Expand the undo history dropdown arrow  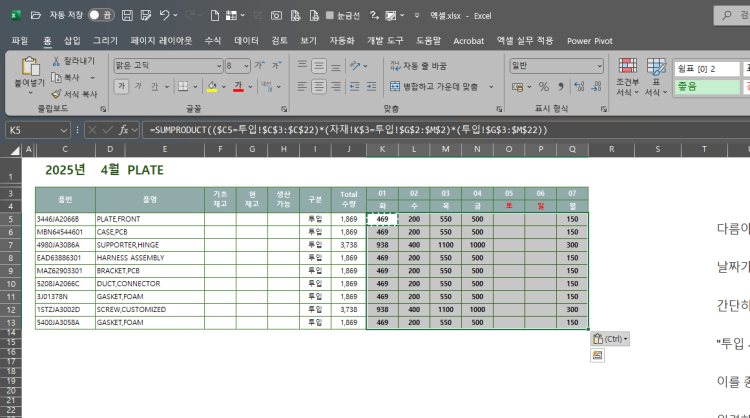point(176,15)
